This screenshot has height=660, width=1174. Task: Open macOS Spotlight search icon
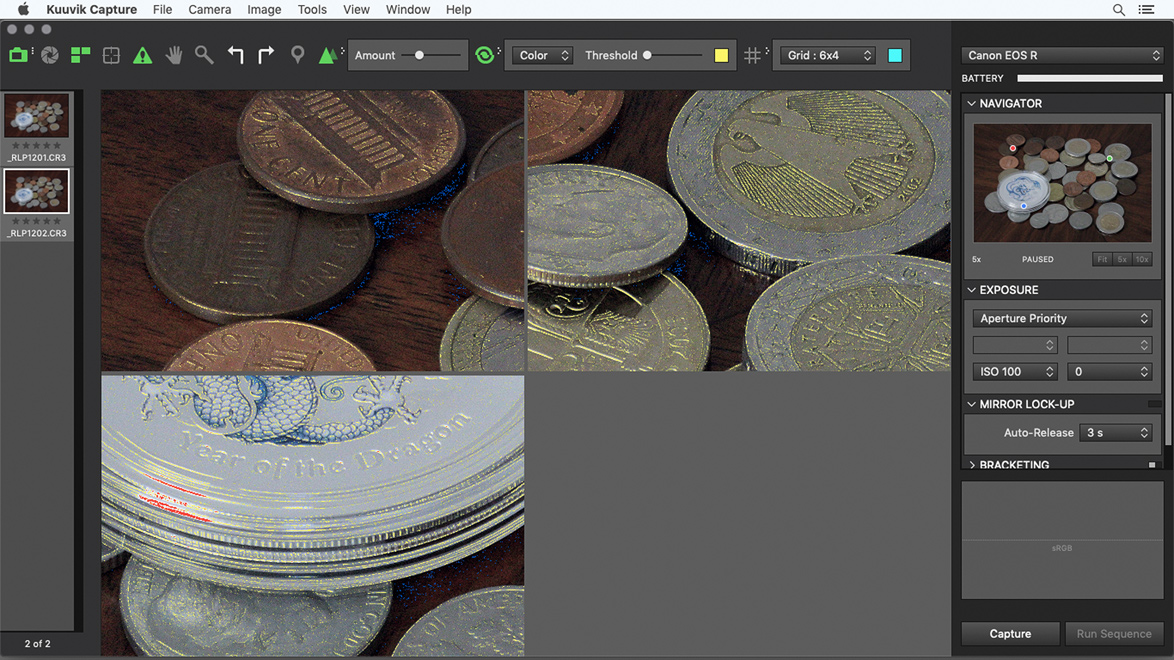pos(1119,10)
